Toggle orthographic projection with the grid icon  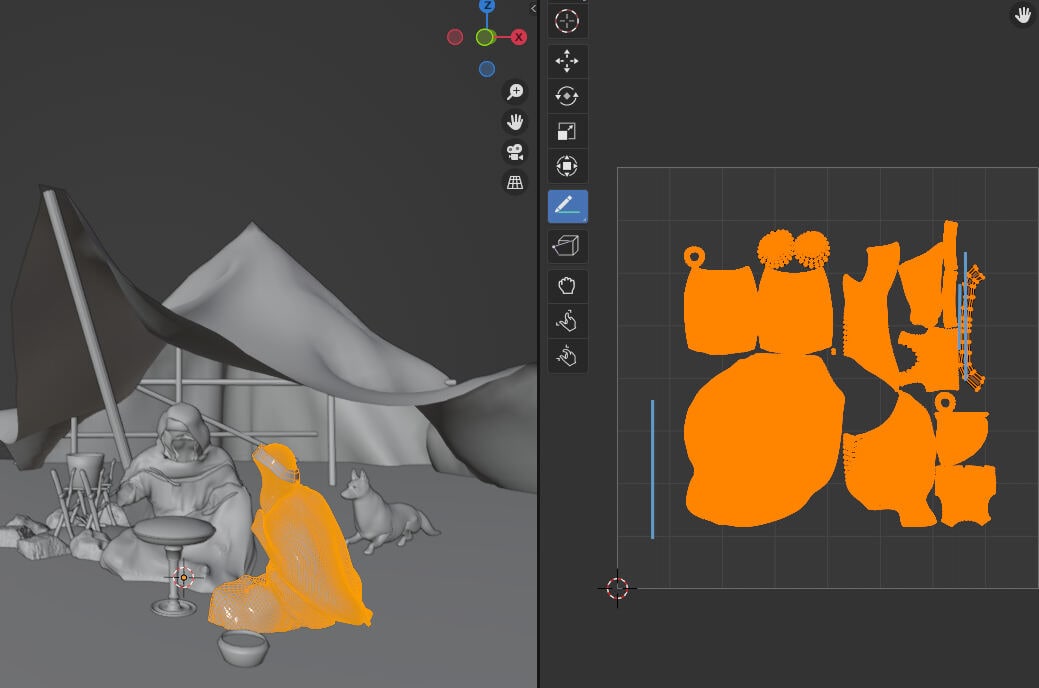pos(514,183)
